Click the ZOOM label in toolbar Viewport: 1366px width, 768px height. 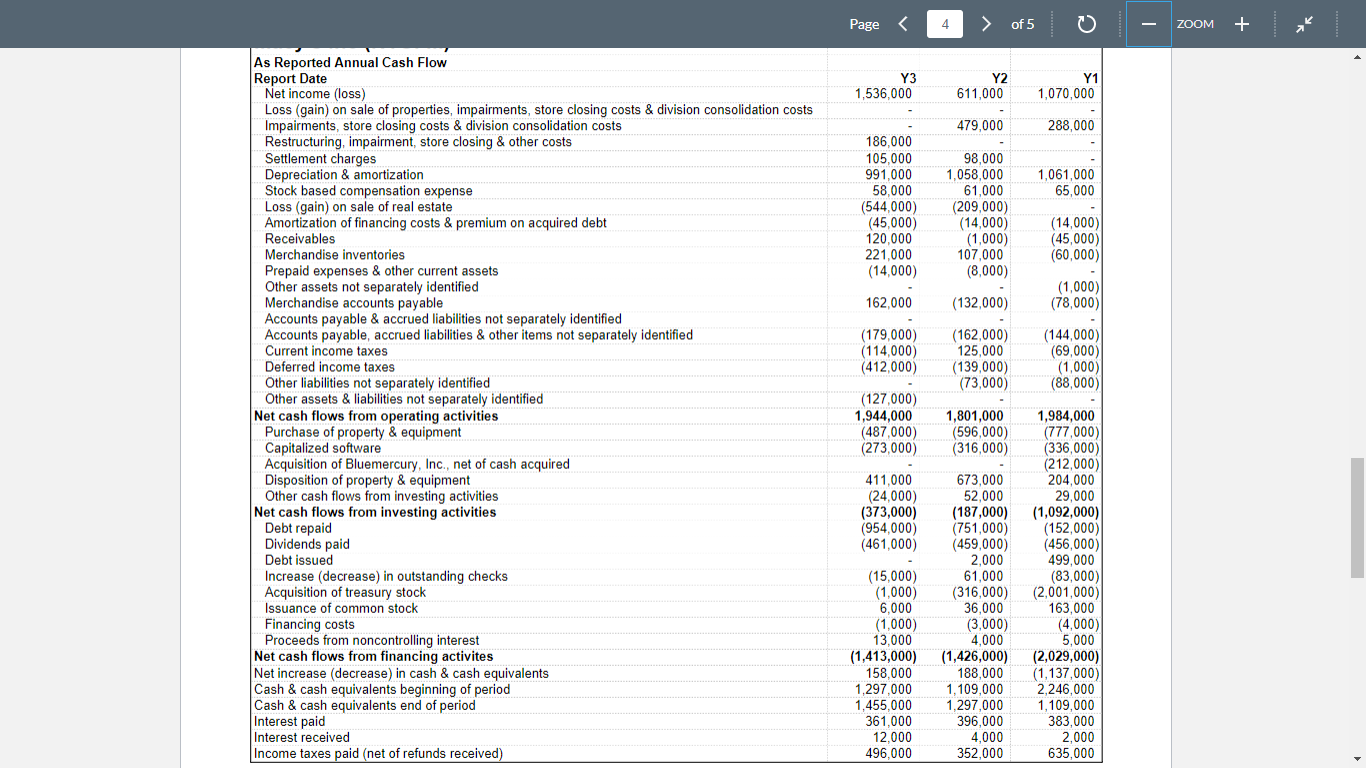[x=1196, y=24]
